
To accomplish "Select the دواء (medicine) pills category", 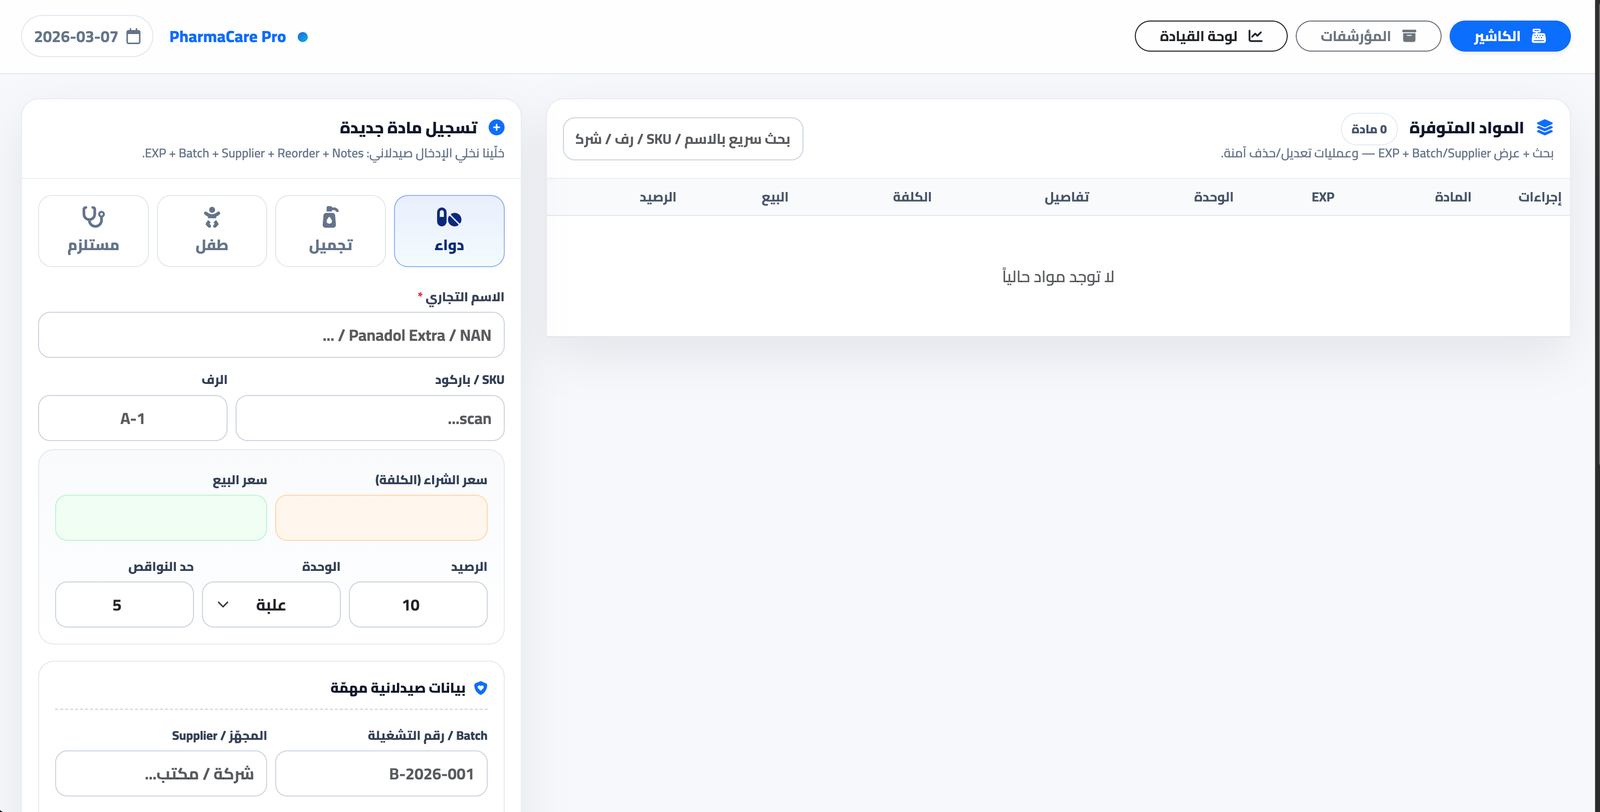I will pyautogui.click(x=449, y=231).
